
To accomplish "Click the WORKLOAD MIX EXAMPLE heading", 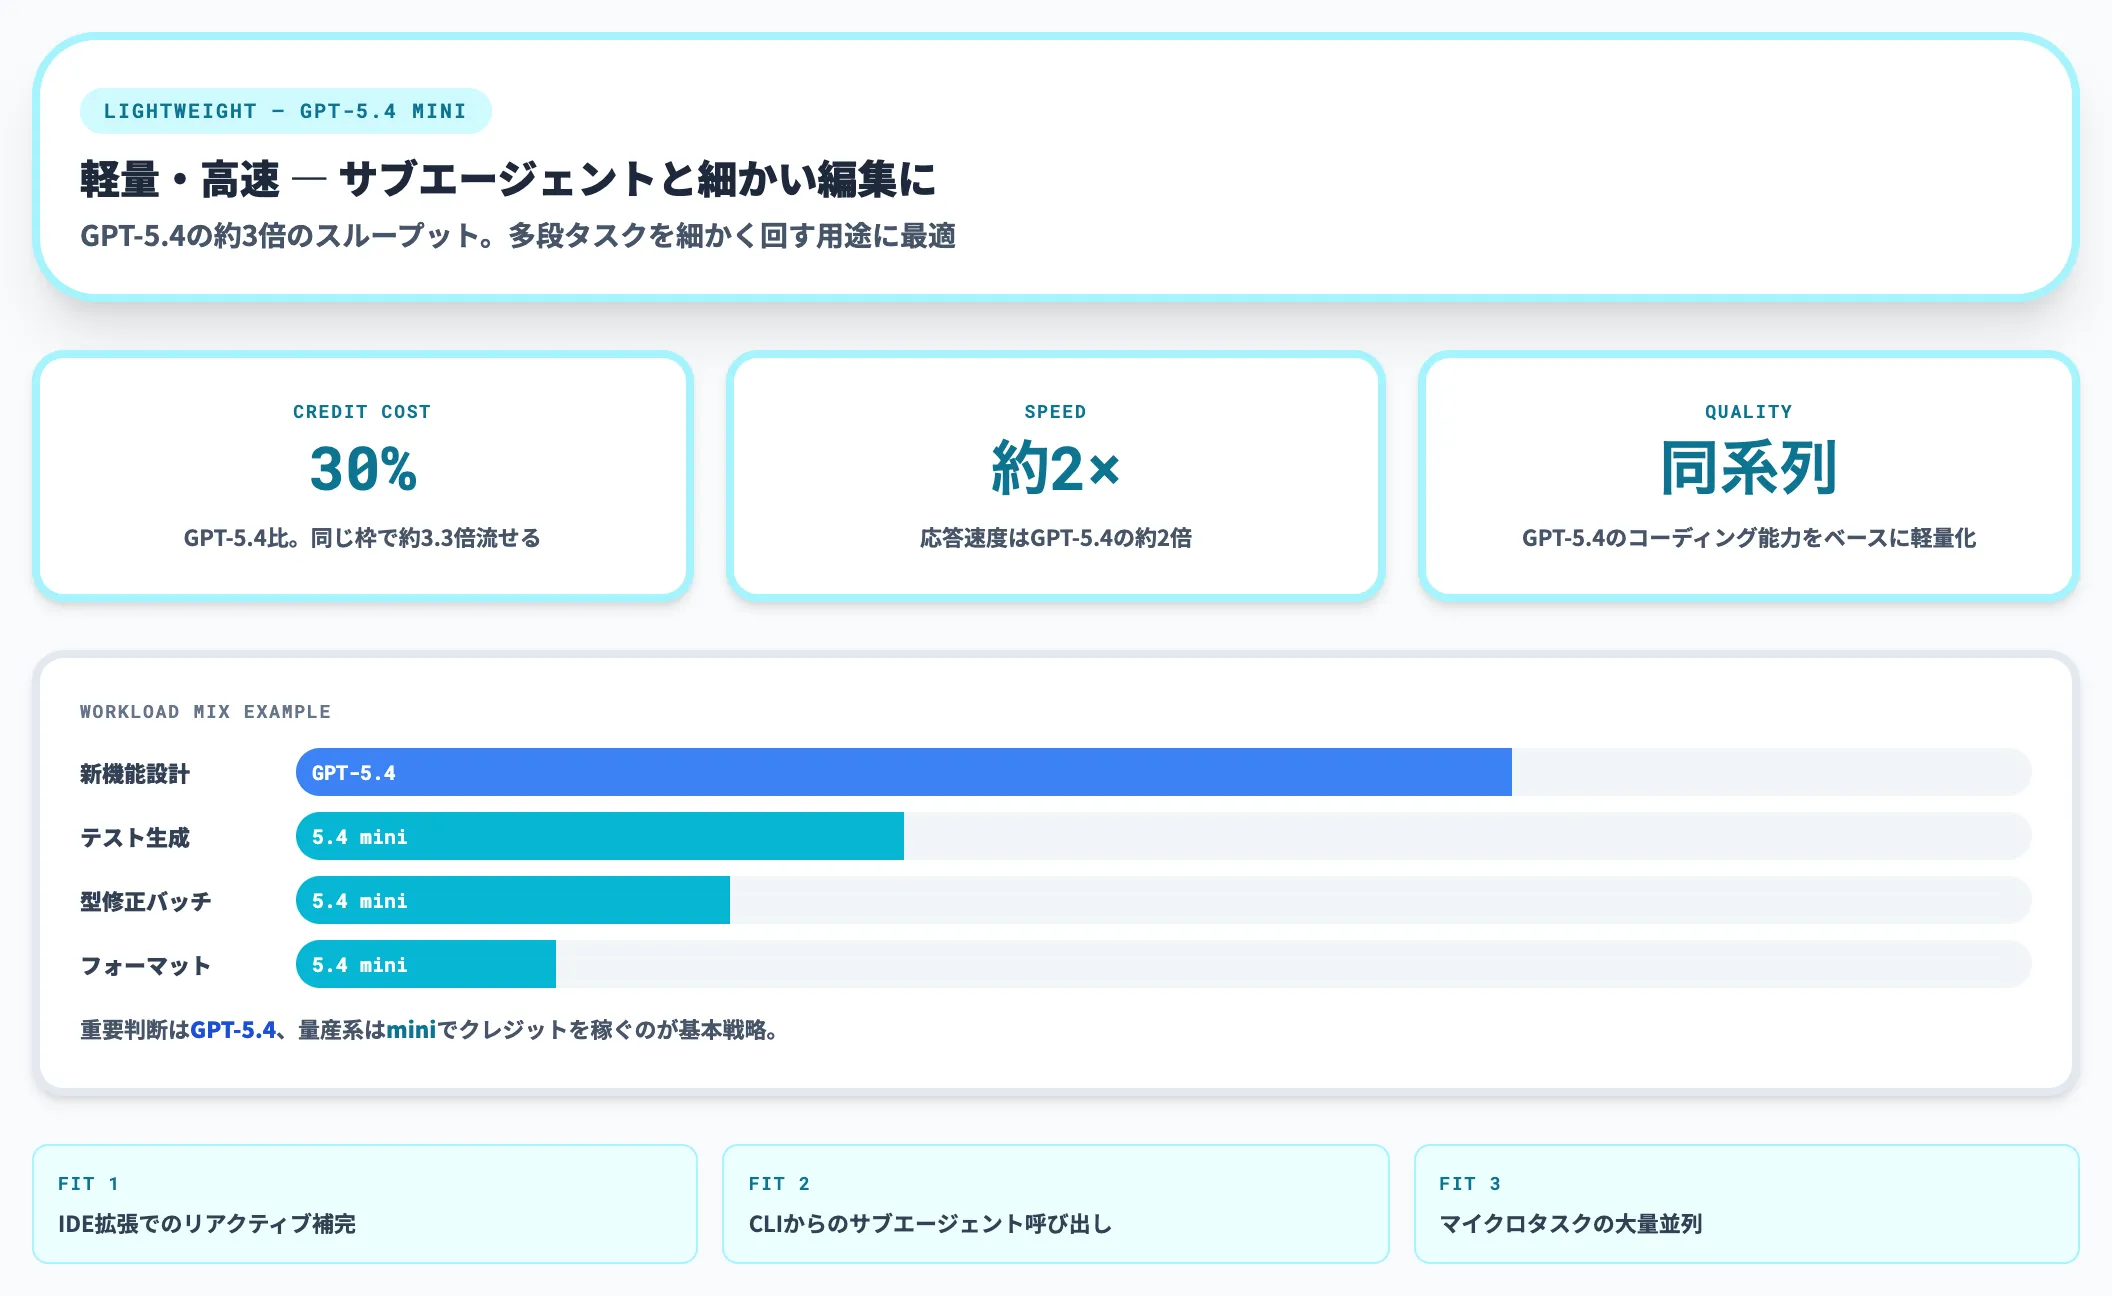I will tap(205, 711).
